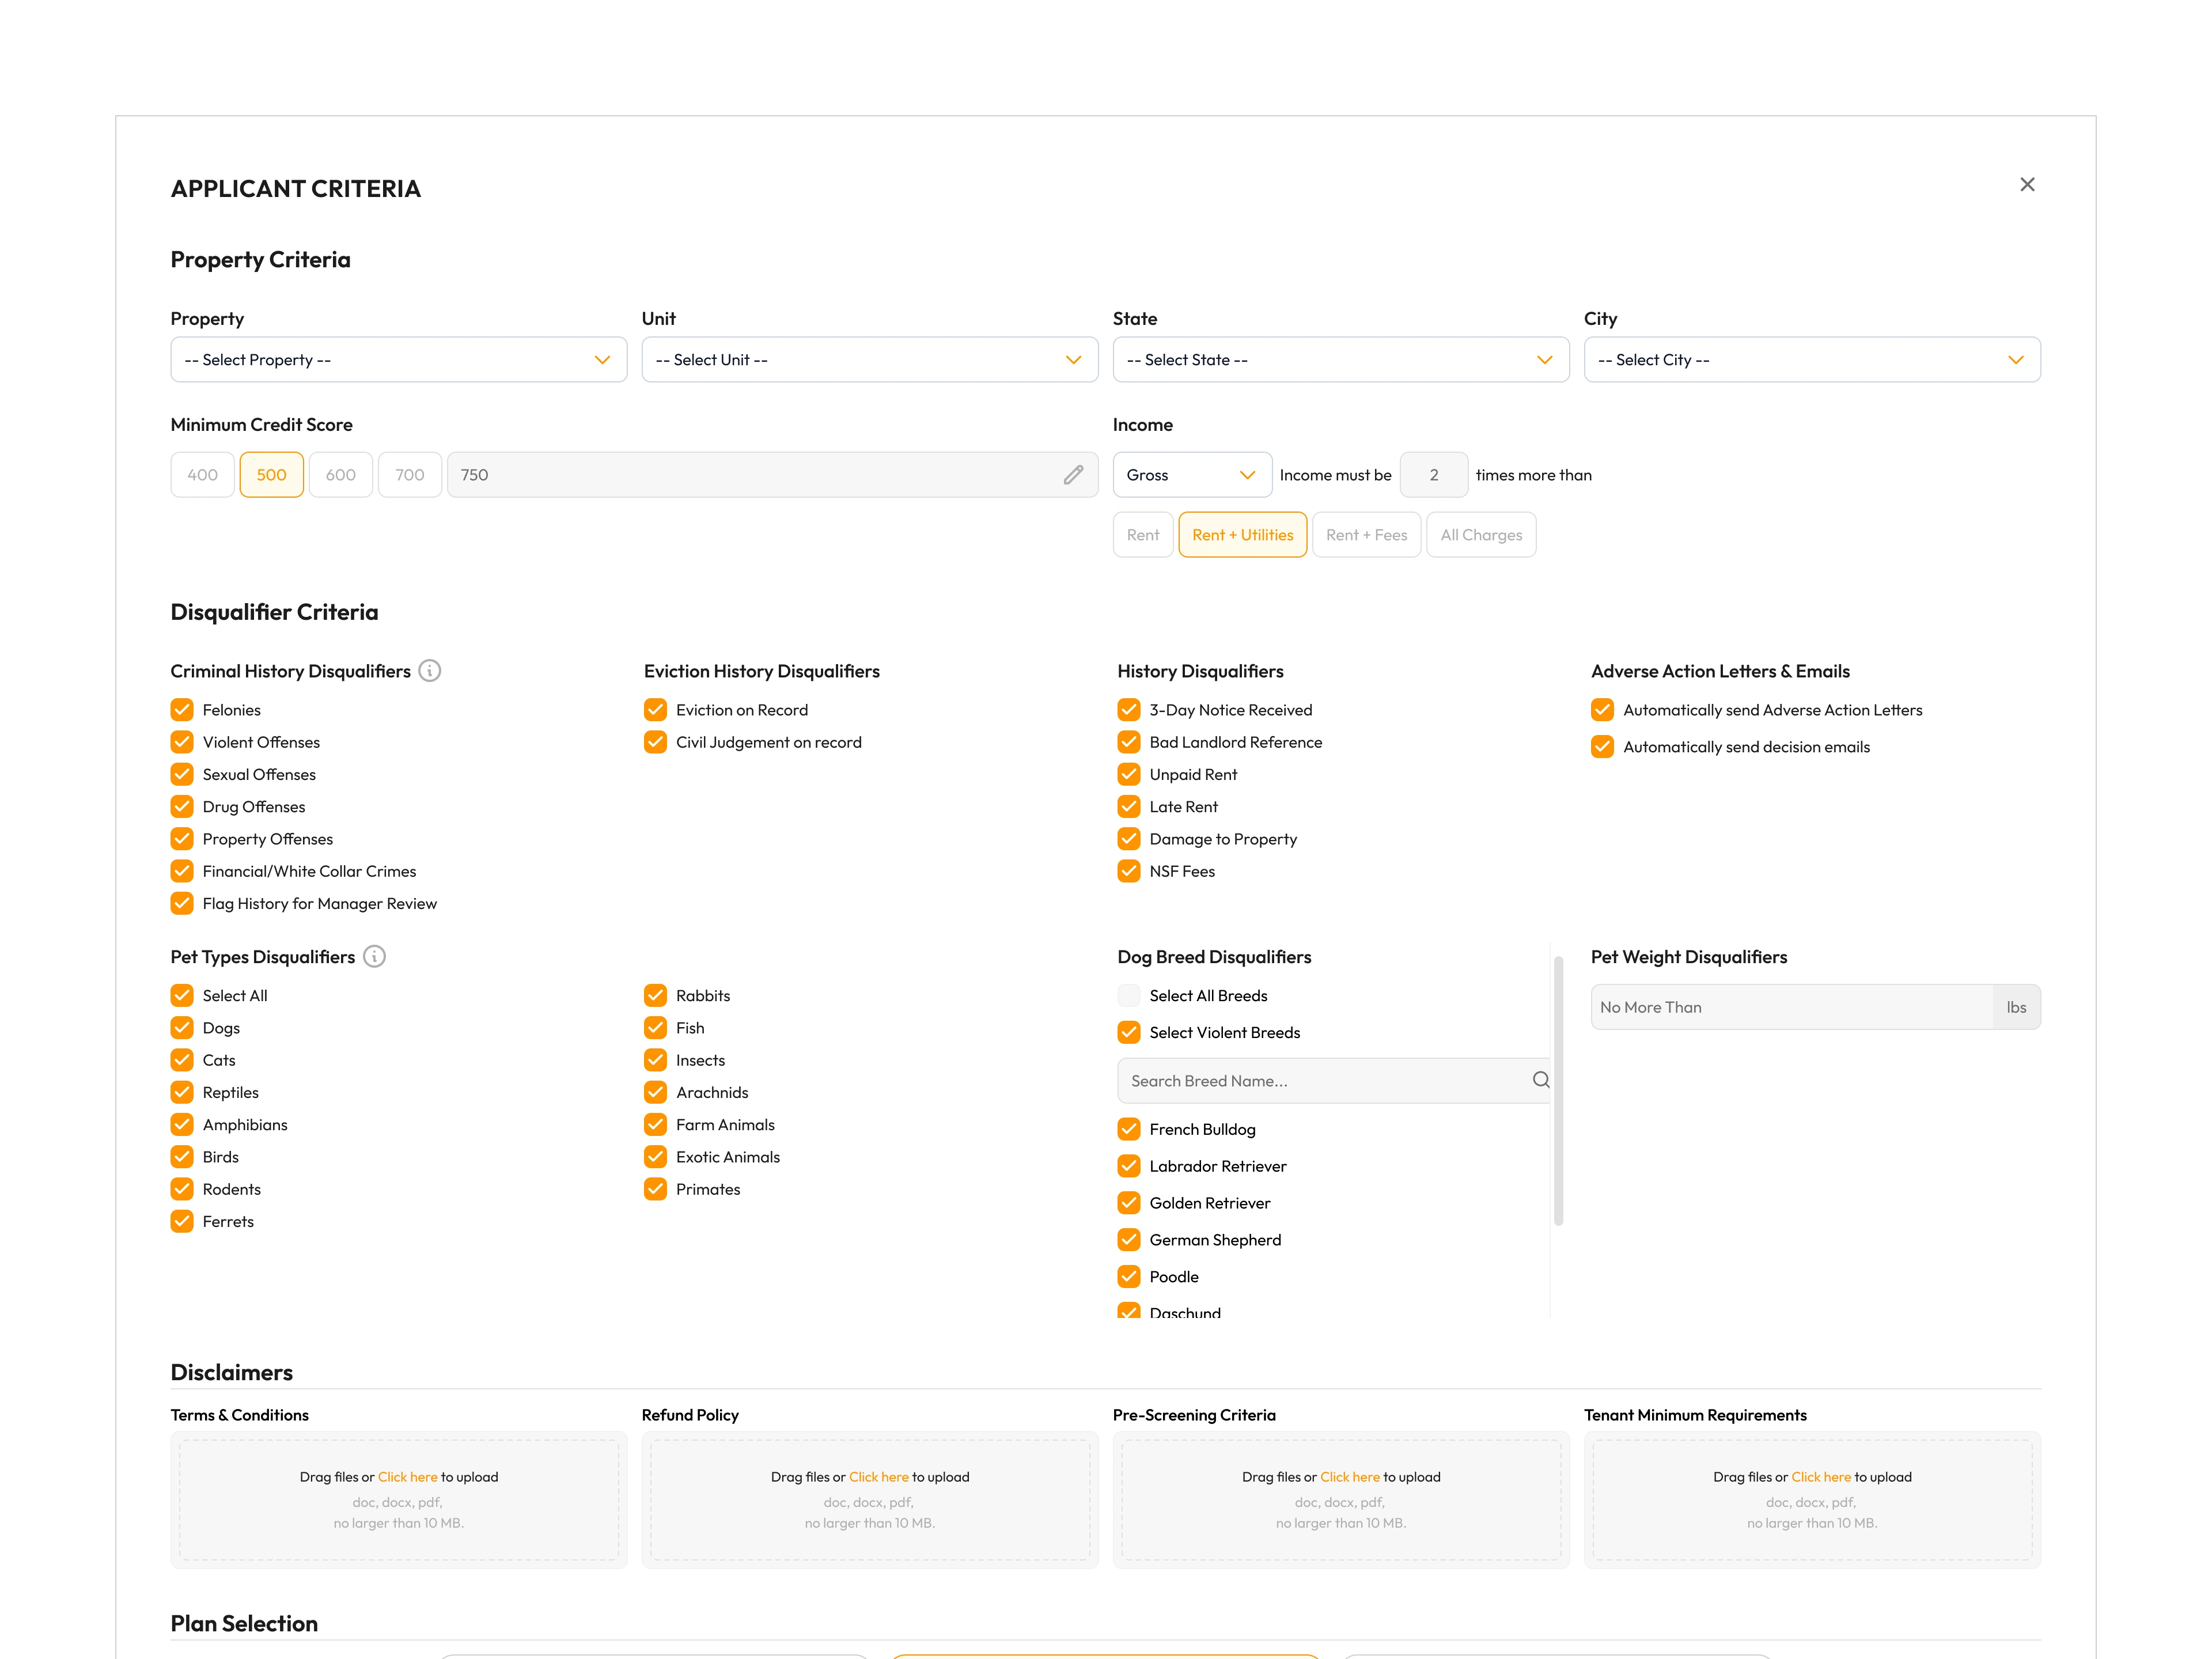
Task: Select the Rent + Utilities option
Action: (1243, 535)
